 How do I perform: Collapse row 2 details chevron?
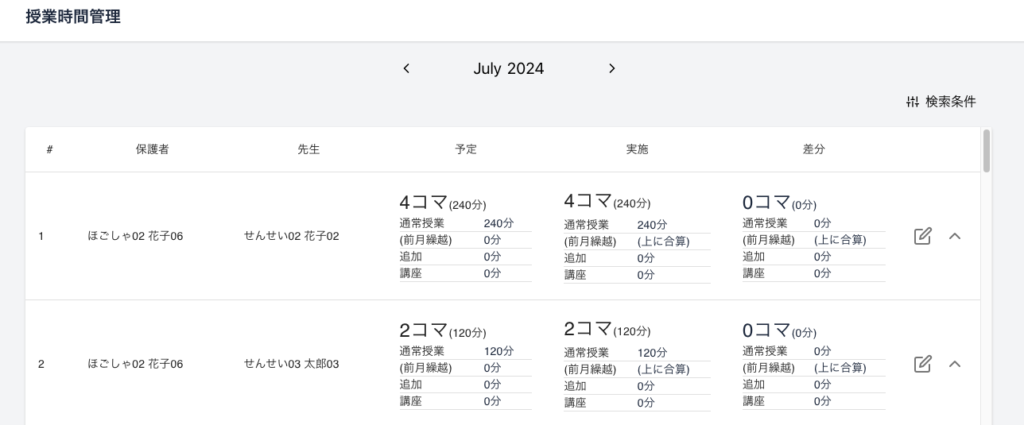[954, 363]
